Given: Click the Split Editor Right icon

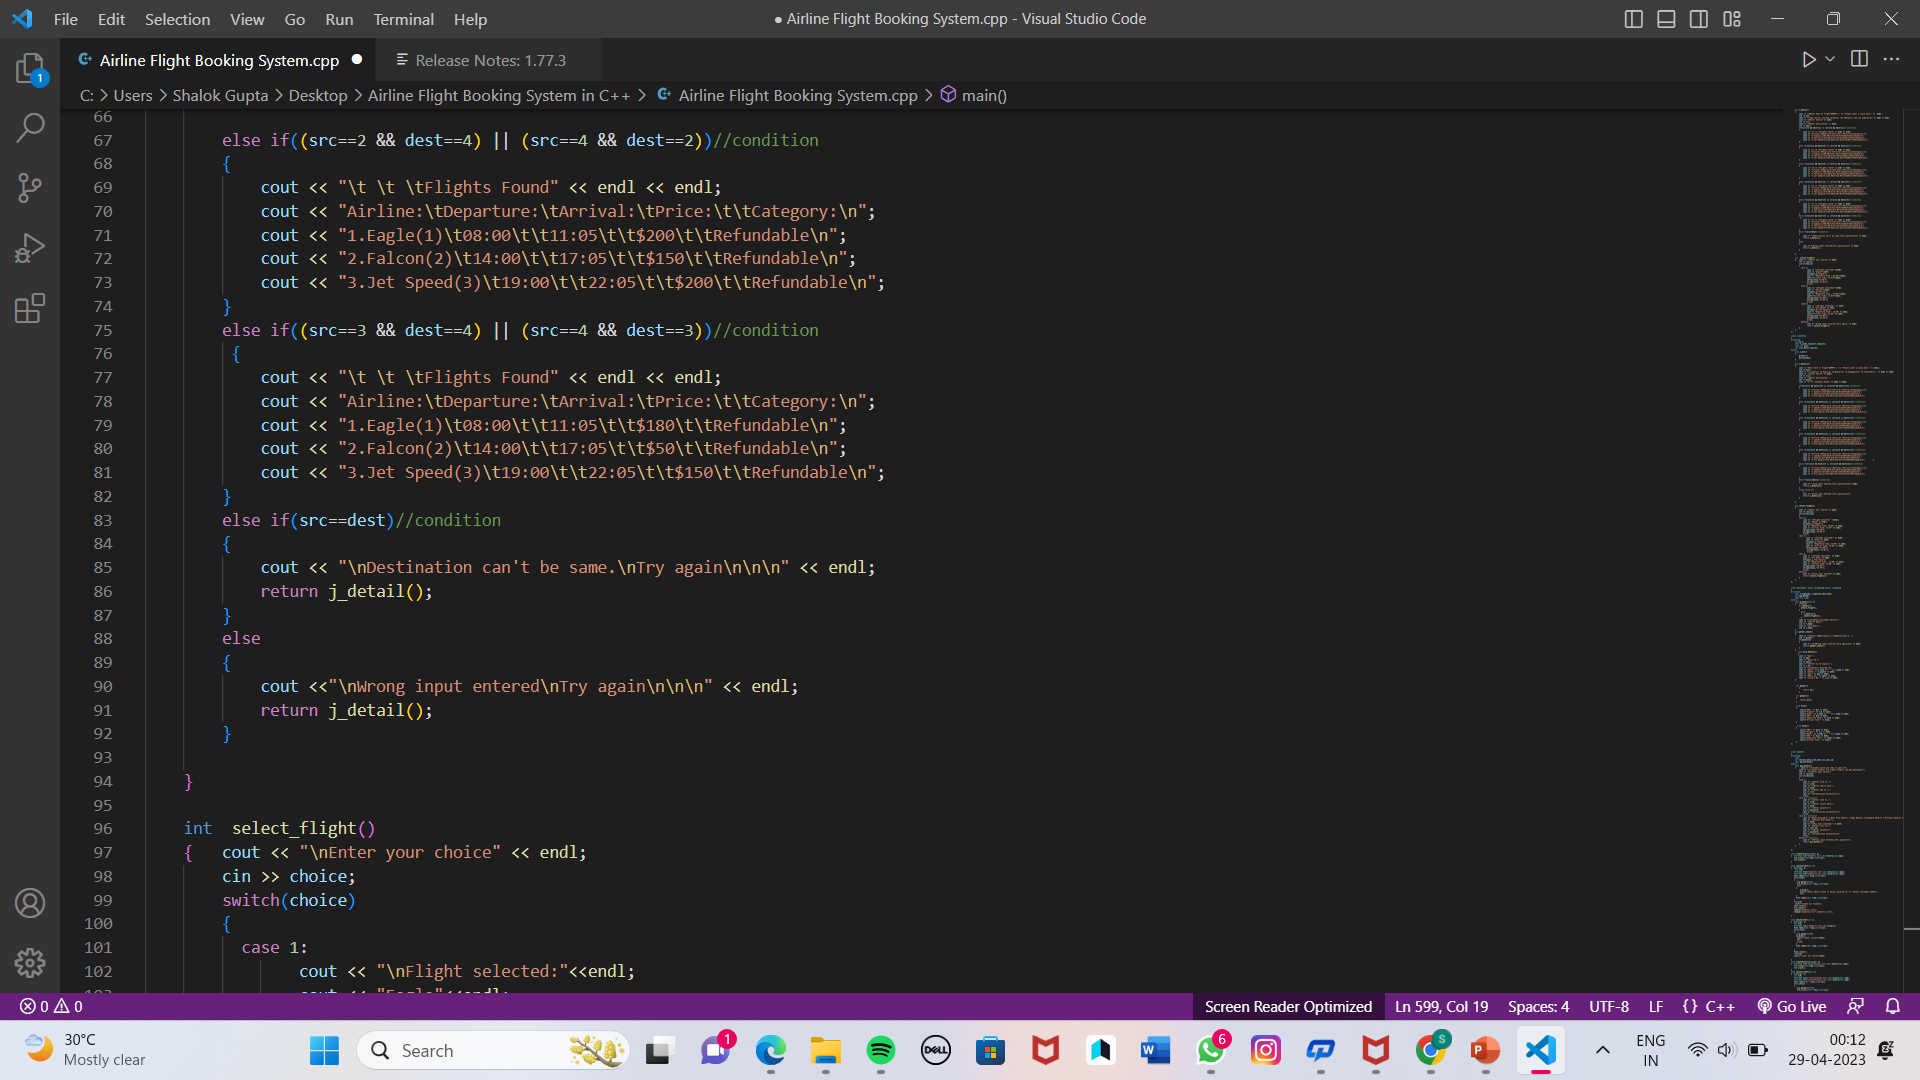Looking at the screenshot, I should [x=1859, y=59].
